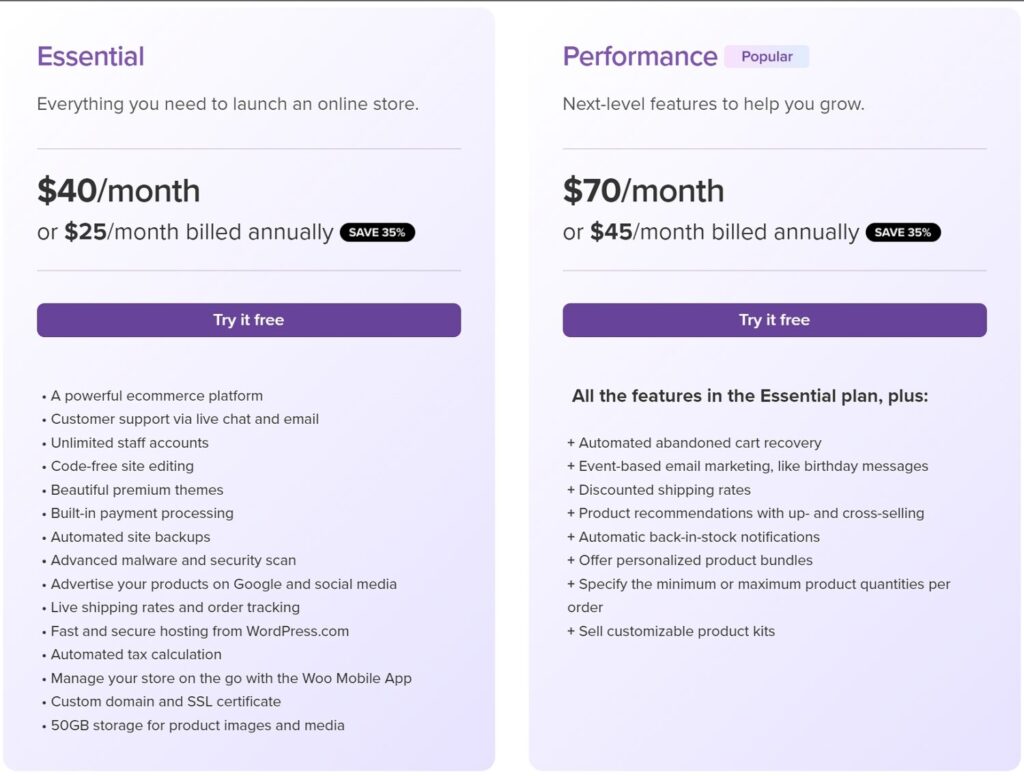Viewport: 1024px width, 776px height.
Task: Click 'Manage your store on the go' line
Action: (227, 678)
